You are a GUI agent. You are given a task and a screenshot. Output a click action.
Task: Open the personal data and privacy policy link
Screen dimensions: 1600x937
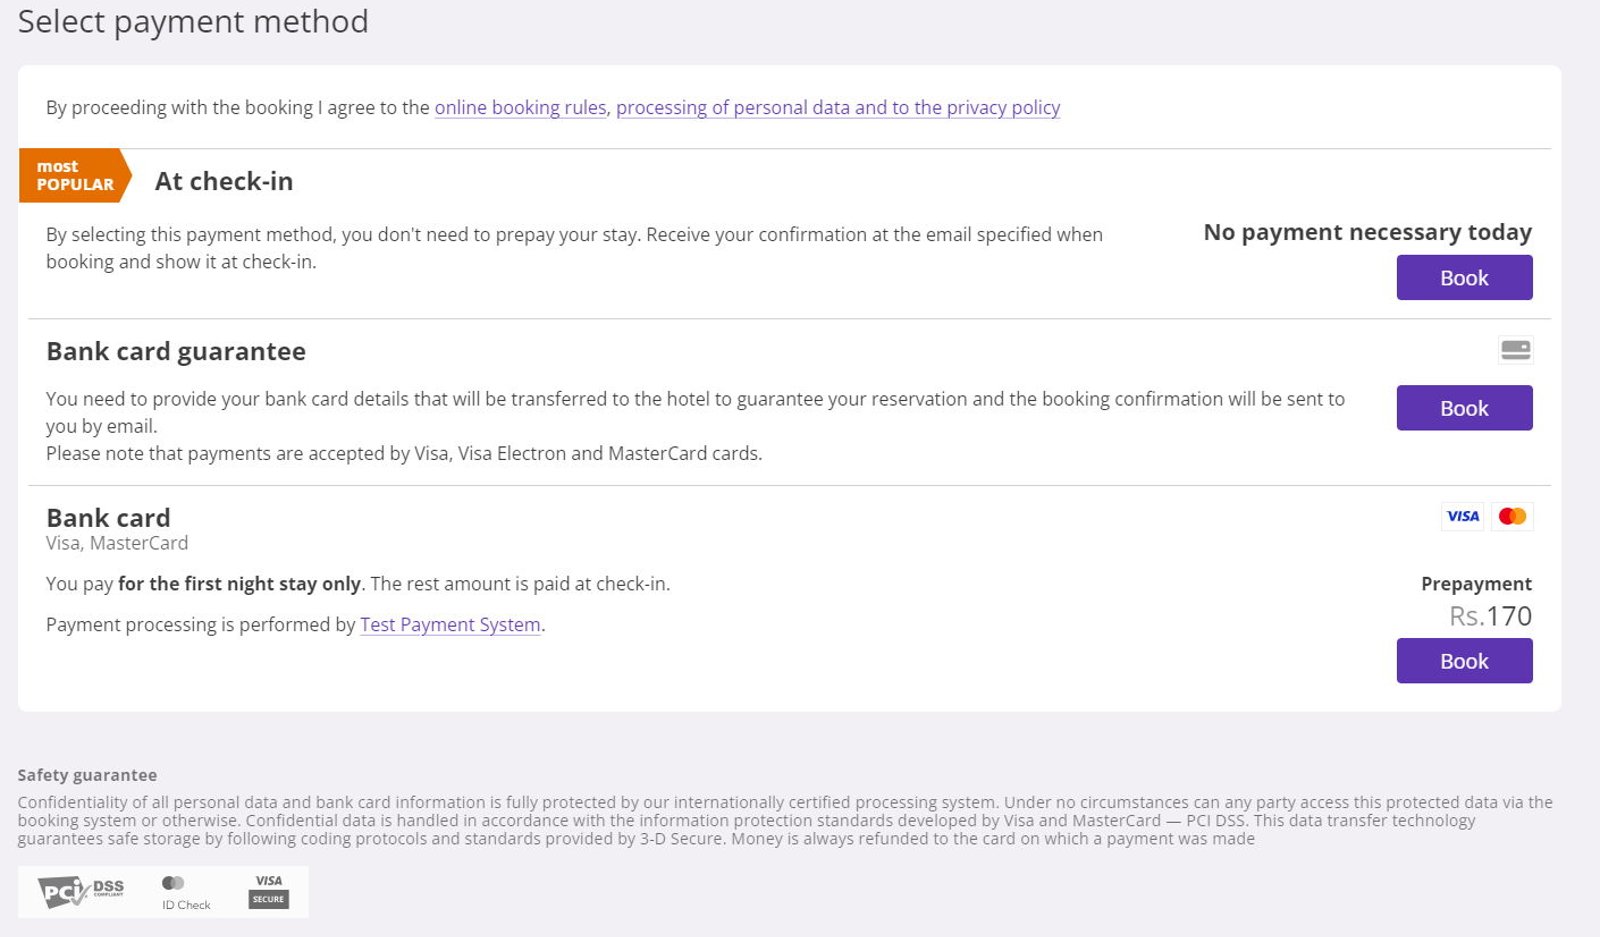(x=838, y=108)
